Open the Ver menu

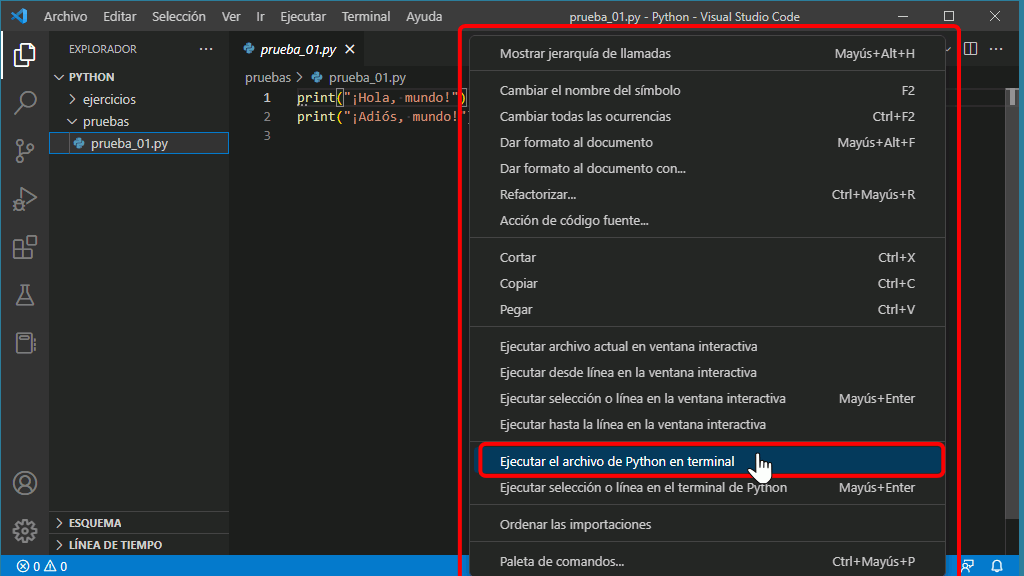(231, 16)
